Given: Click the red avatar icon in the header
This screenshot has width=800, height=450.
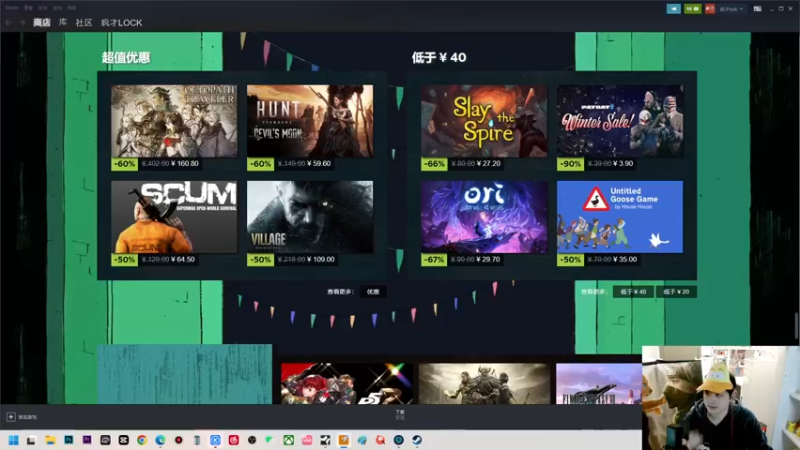Looking at the screenshot, I should pyautogui.click(x=710, y=9).
